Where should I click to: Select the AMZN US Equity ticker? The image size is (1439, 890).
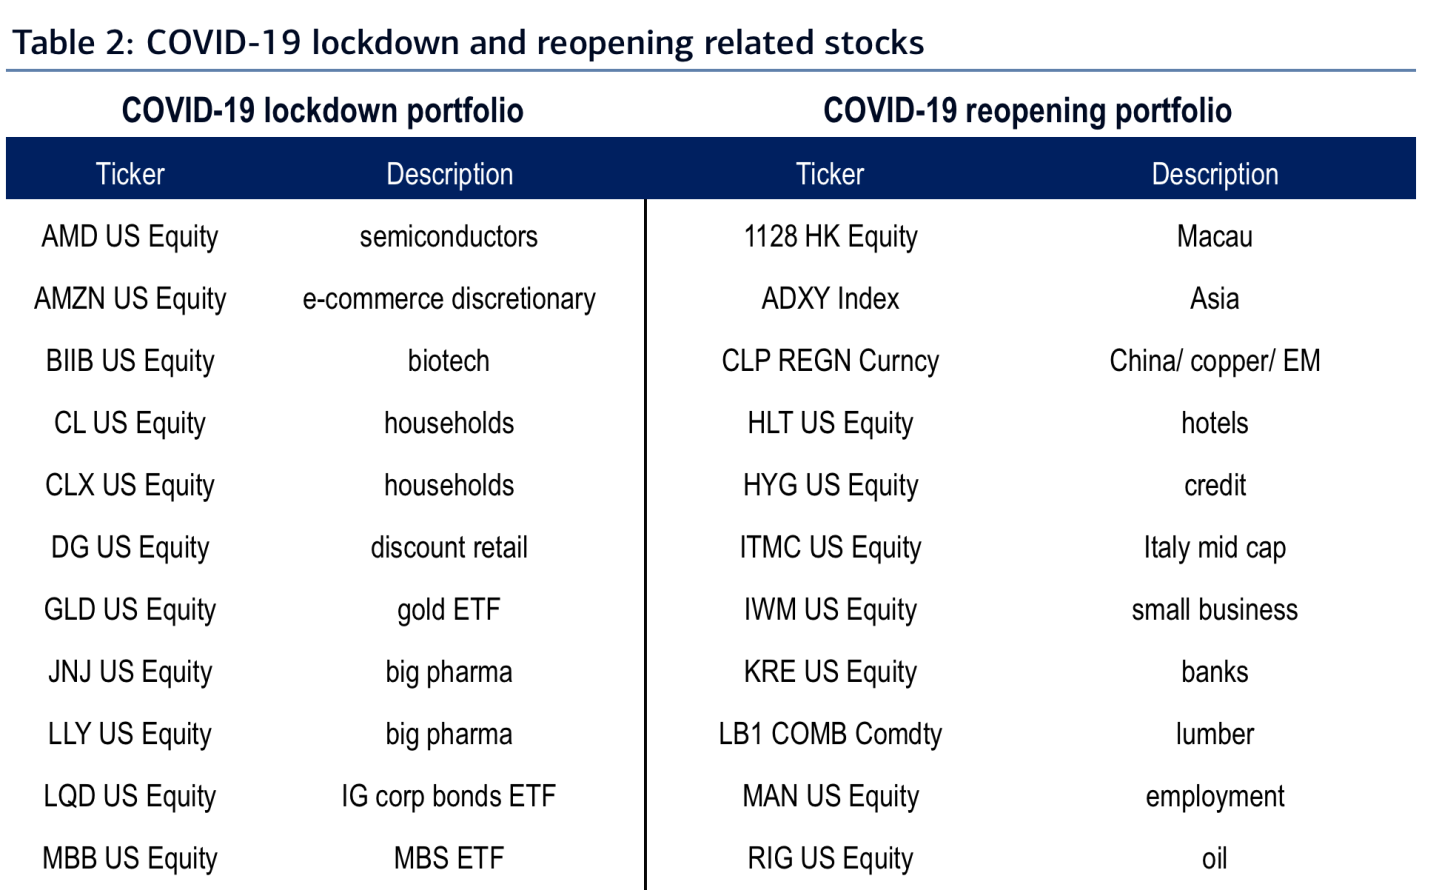tap(130, 299)
